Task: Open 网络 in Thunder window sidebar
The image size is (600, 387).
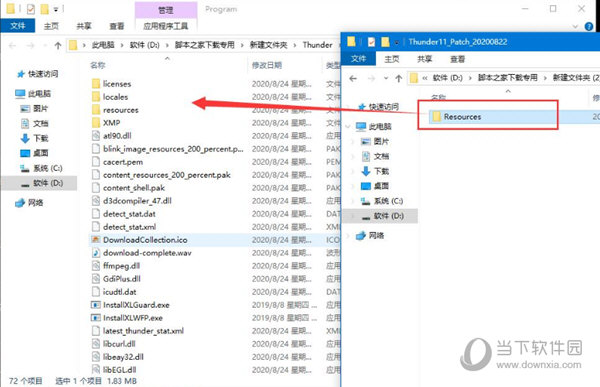Action: pos(35,202)
